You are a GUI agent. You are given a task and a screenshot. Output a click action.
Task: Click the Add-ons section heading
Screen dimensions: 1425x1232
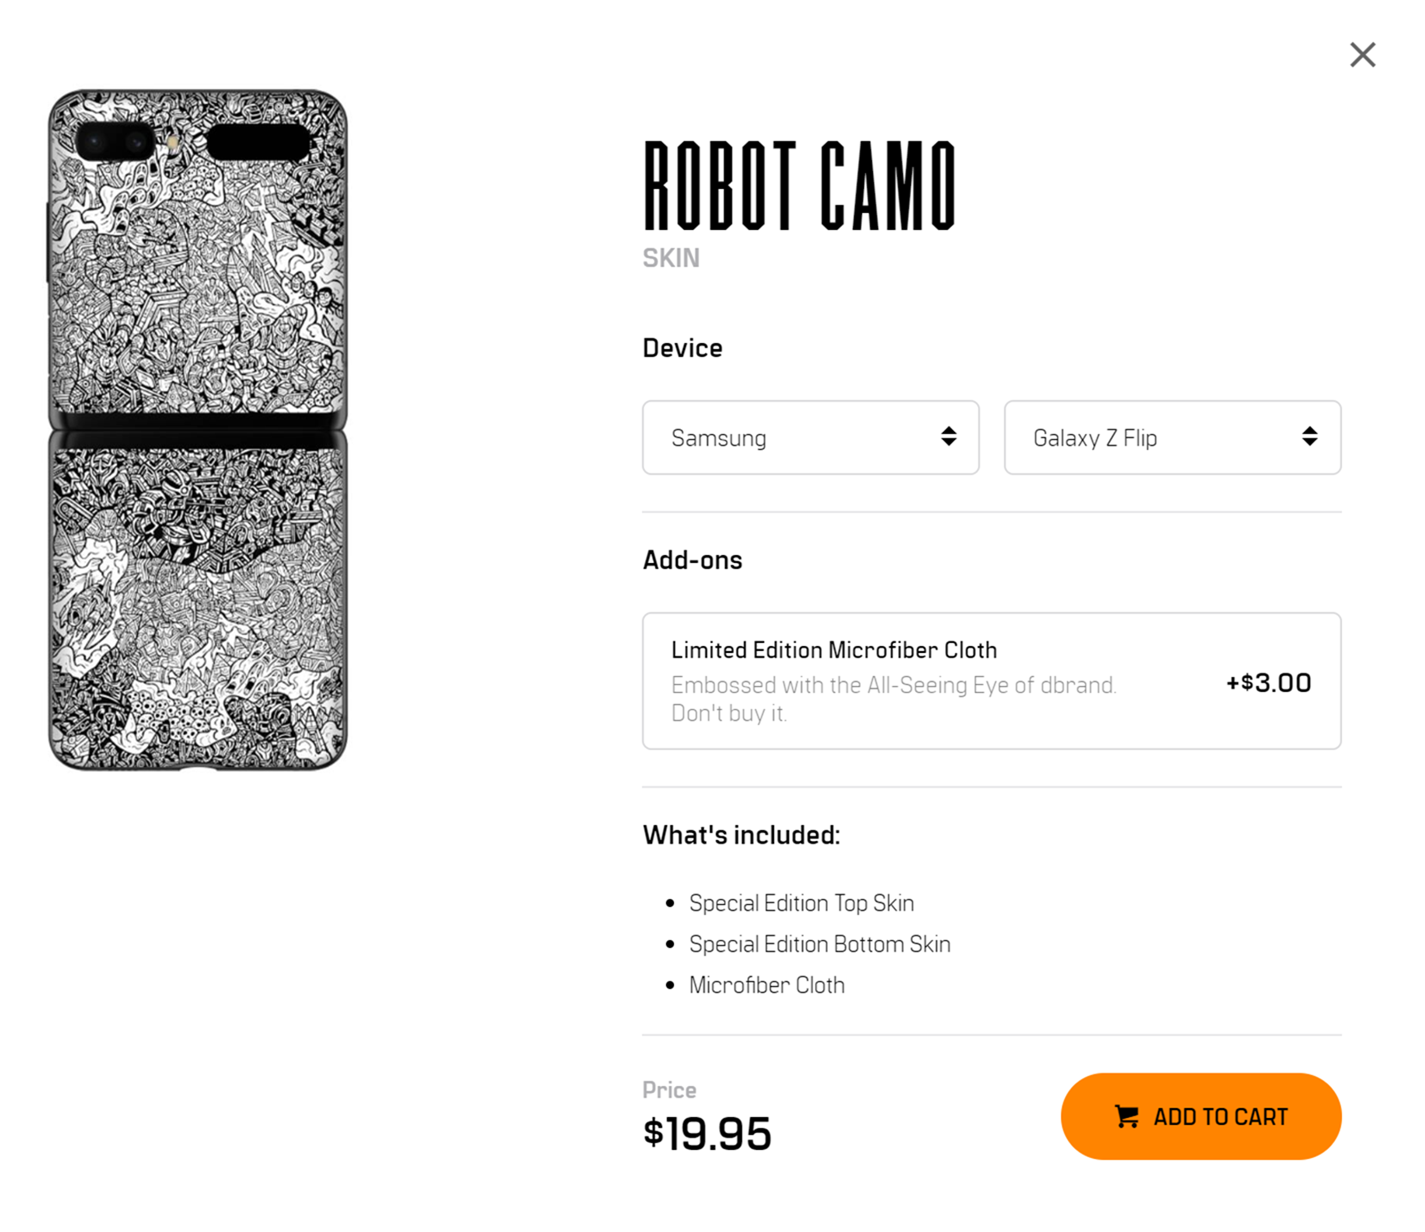(692, 560)
